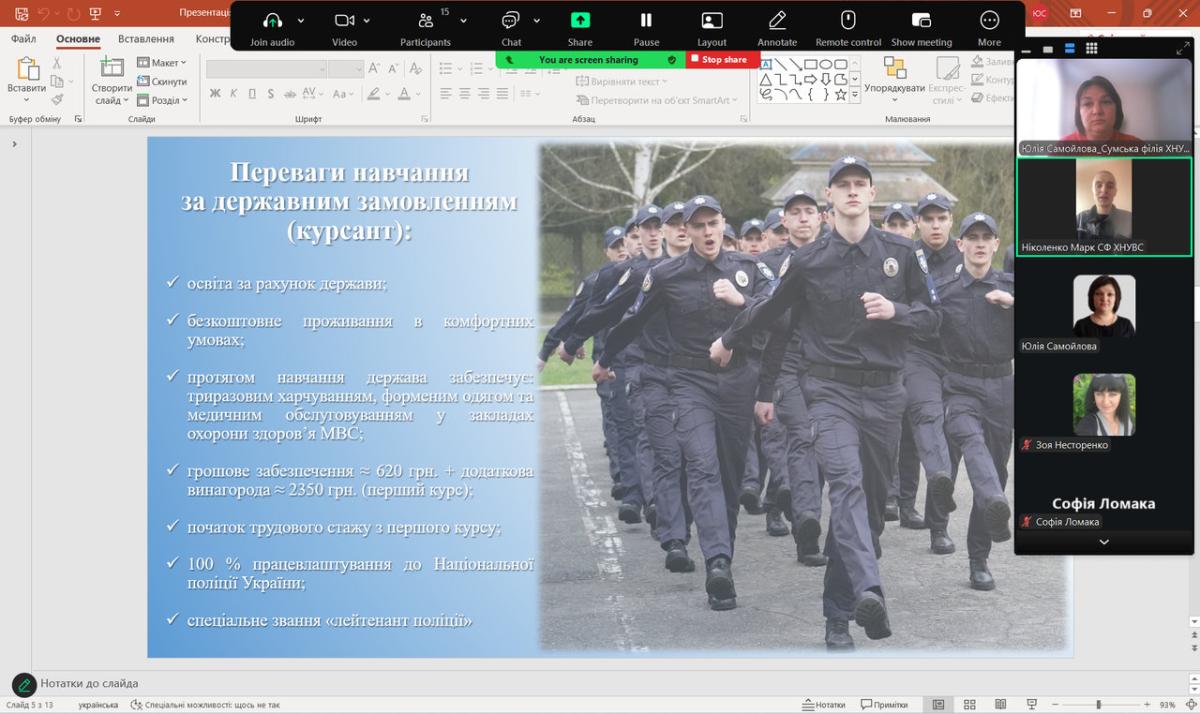
Task: Select Ніколенко Марк's video thumbnail
Action: (1104, 206)
